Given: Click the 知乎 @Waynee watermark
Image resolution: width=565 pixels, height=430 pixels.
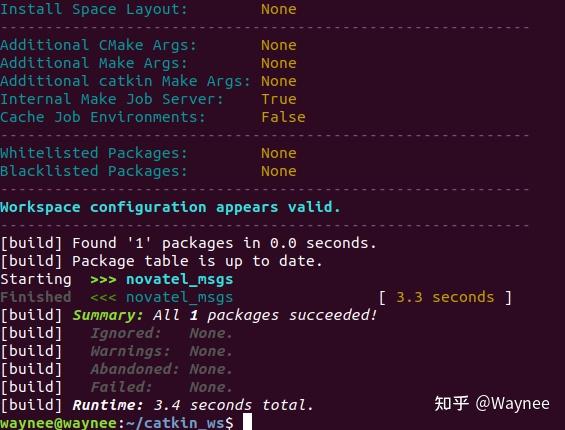Looking at the screenshot, I should tap(492, 403).
